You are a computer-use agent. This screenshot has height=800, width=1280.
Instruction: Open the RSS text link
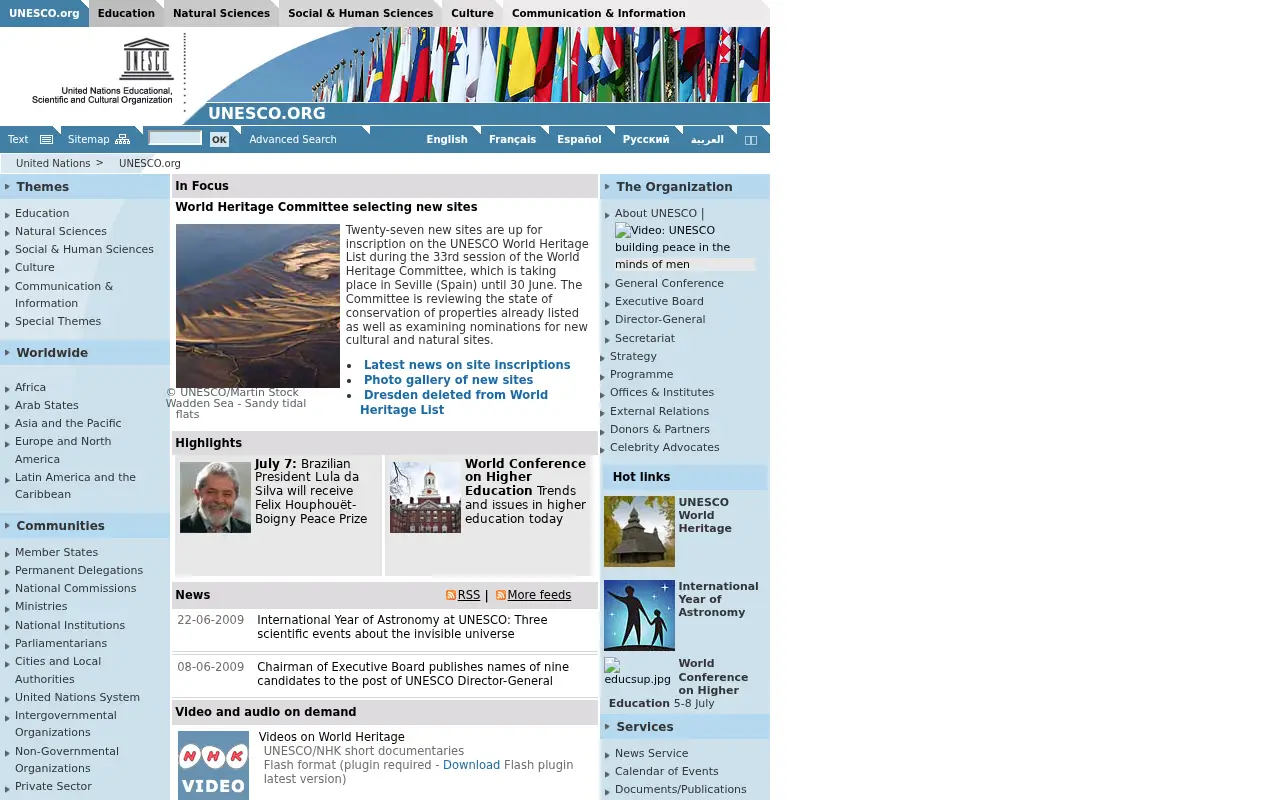click(469, 595)
